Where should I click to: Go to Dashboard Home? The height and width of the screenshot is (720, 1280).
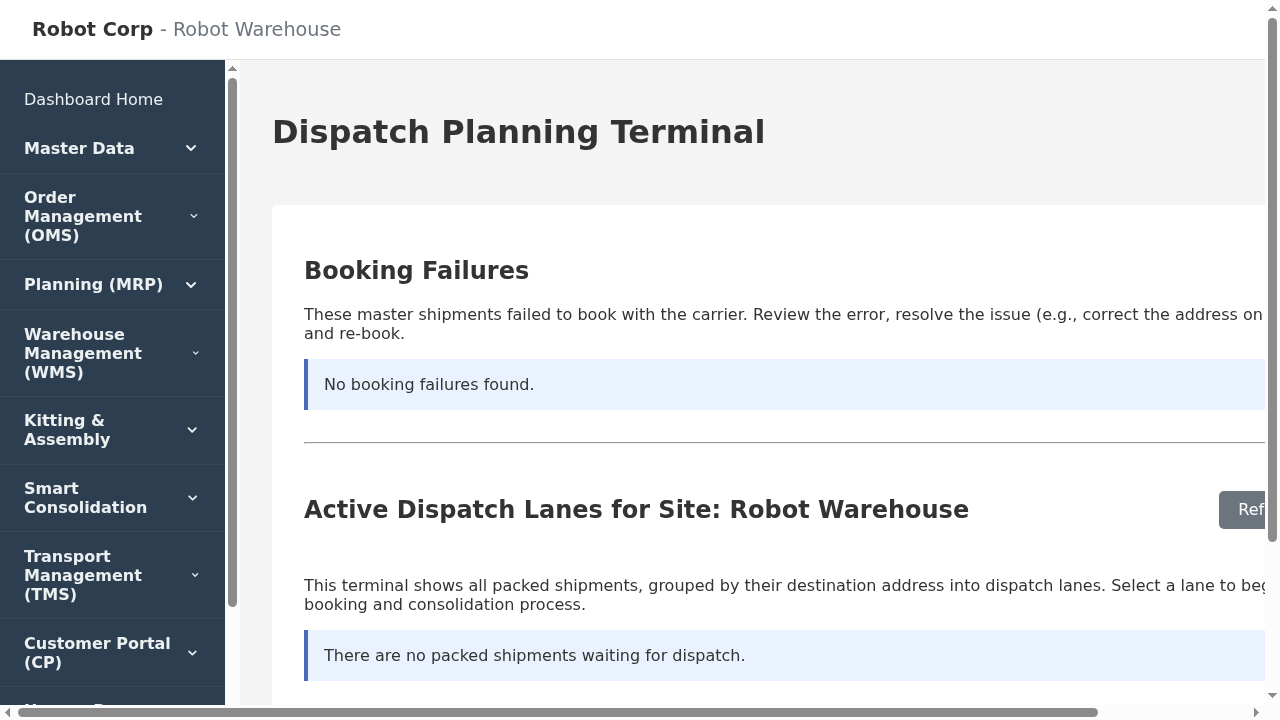pyautogui.click(x=93, y=99)
